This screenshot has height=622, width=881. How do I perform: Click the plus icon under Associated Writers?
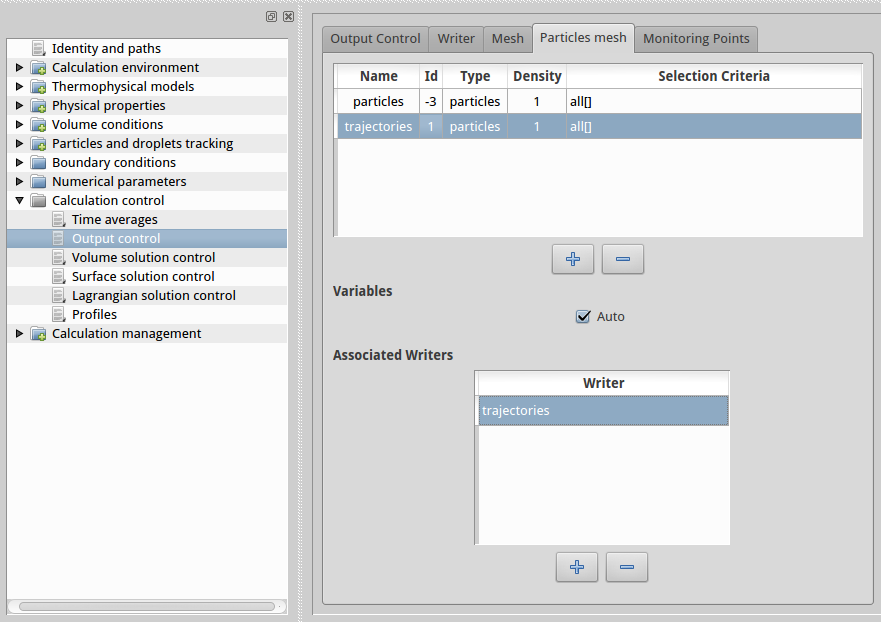point(577,567)
